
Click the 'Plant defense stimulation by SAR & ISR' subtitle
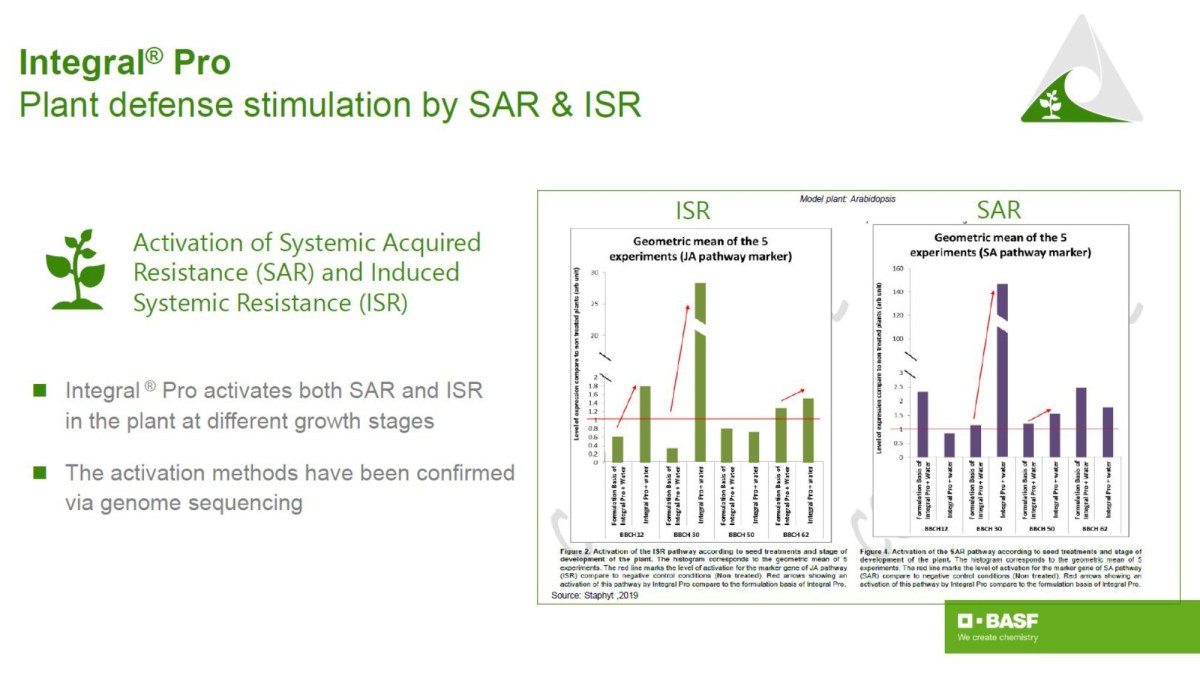click(330, 104)
